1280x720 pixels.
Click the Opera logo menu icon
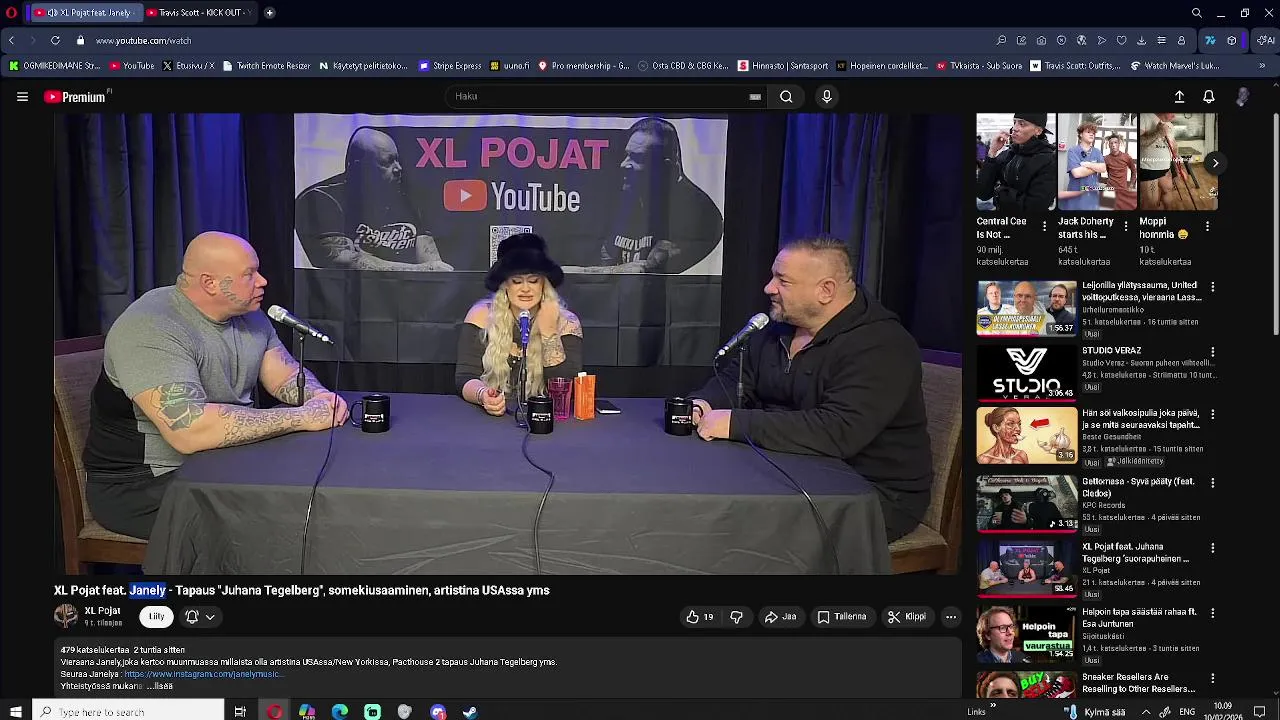pyautogui.click(x=11, y=13)
